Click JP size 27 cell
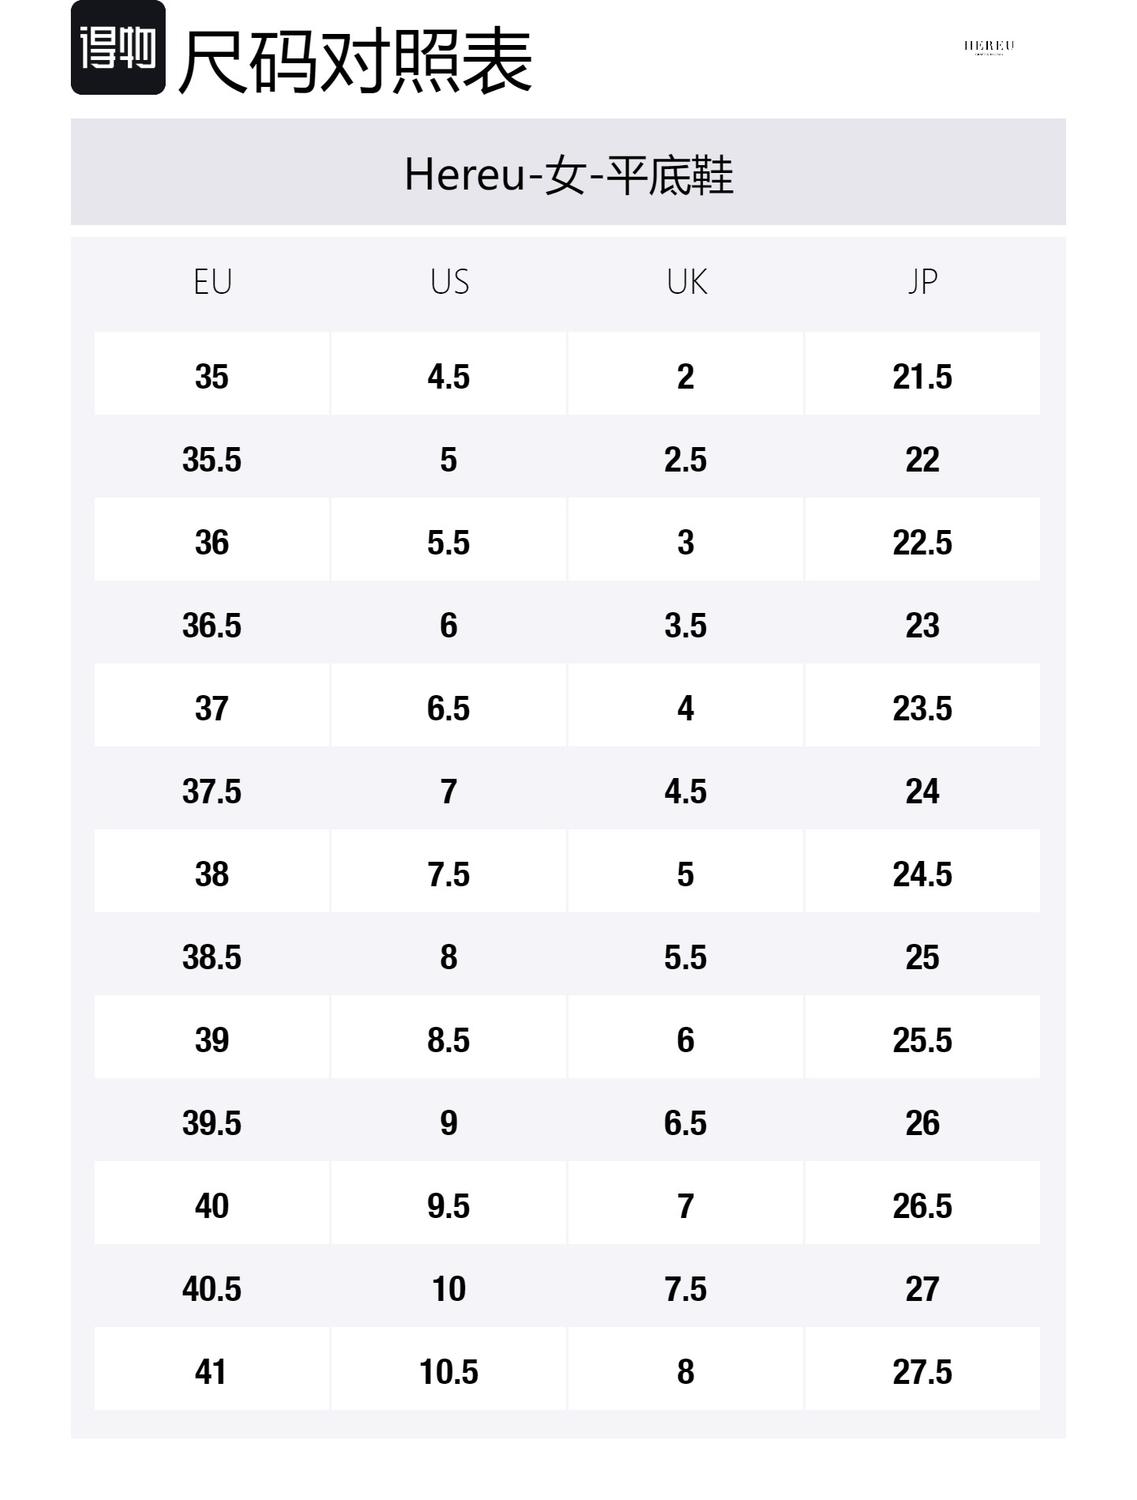 [922, 1288]
